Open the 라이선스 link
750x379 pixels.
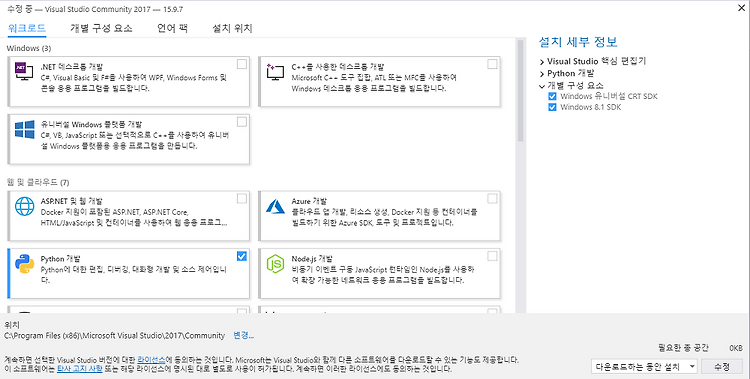click(x=152, y=359)
